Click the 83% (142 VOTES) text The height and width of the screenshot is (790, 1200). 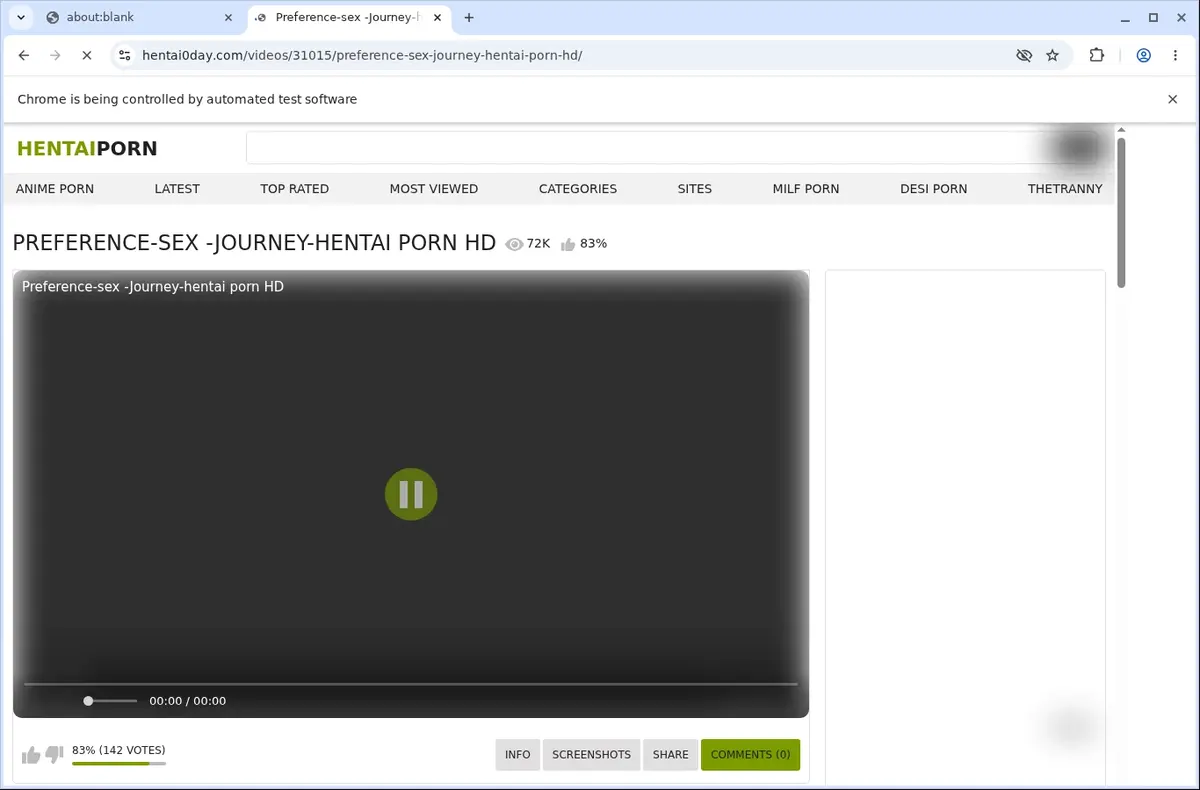coord(119,750)
